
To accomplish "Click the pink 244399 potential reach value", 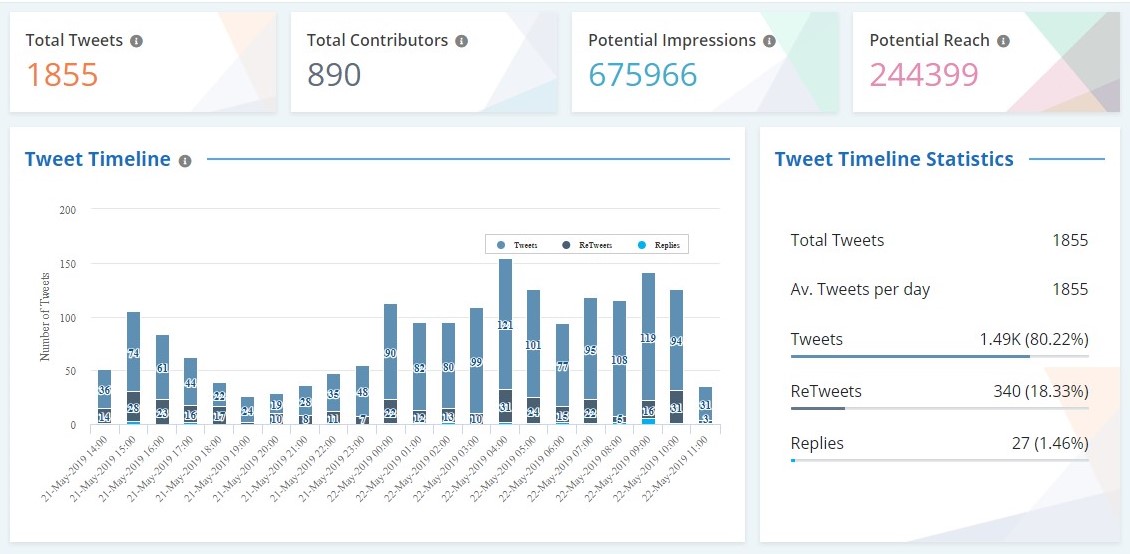I will [x=923, y=75].
